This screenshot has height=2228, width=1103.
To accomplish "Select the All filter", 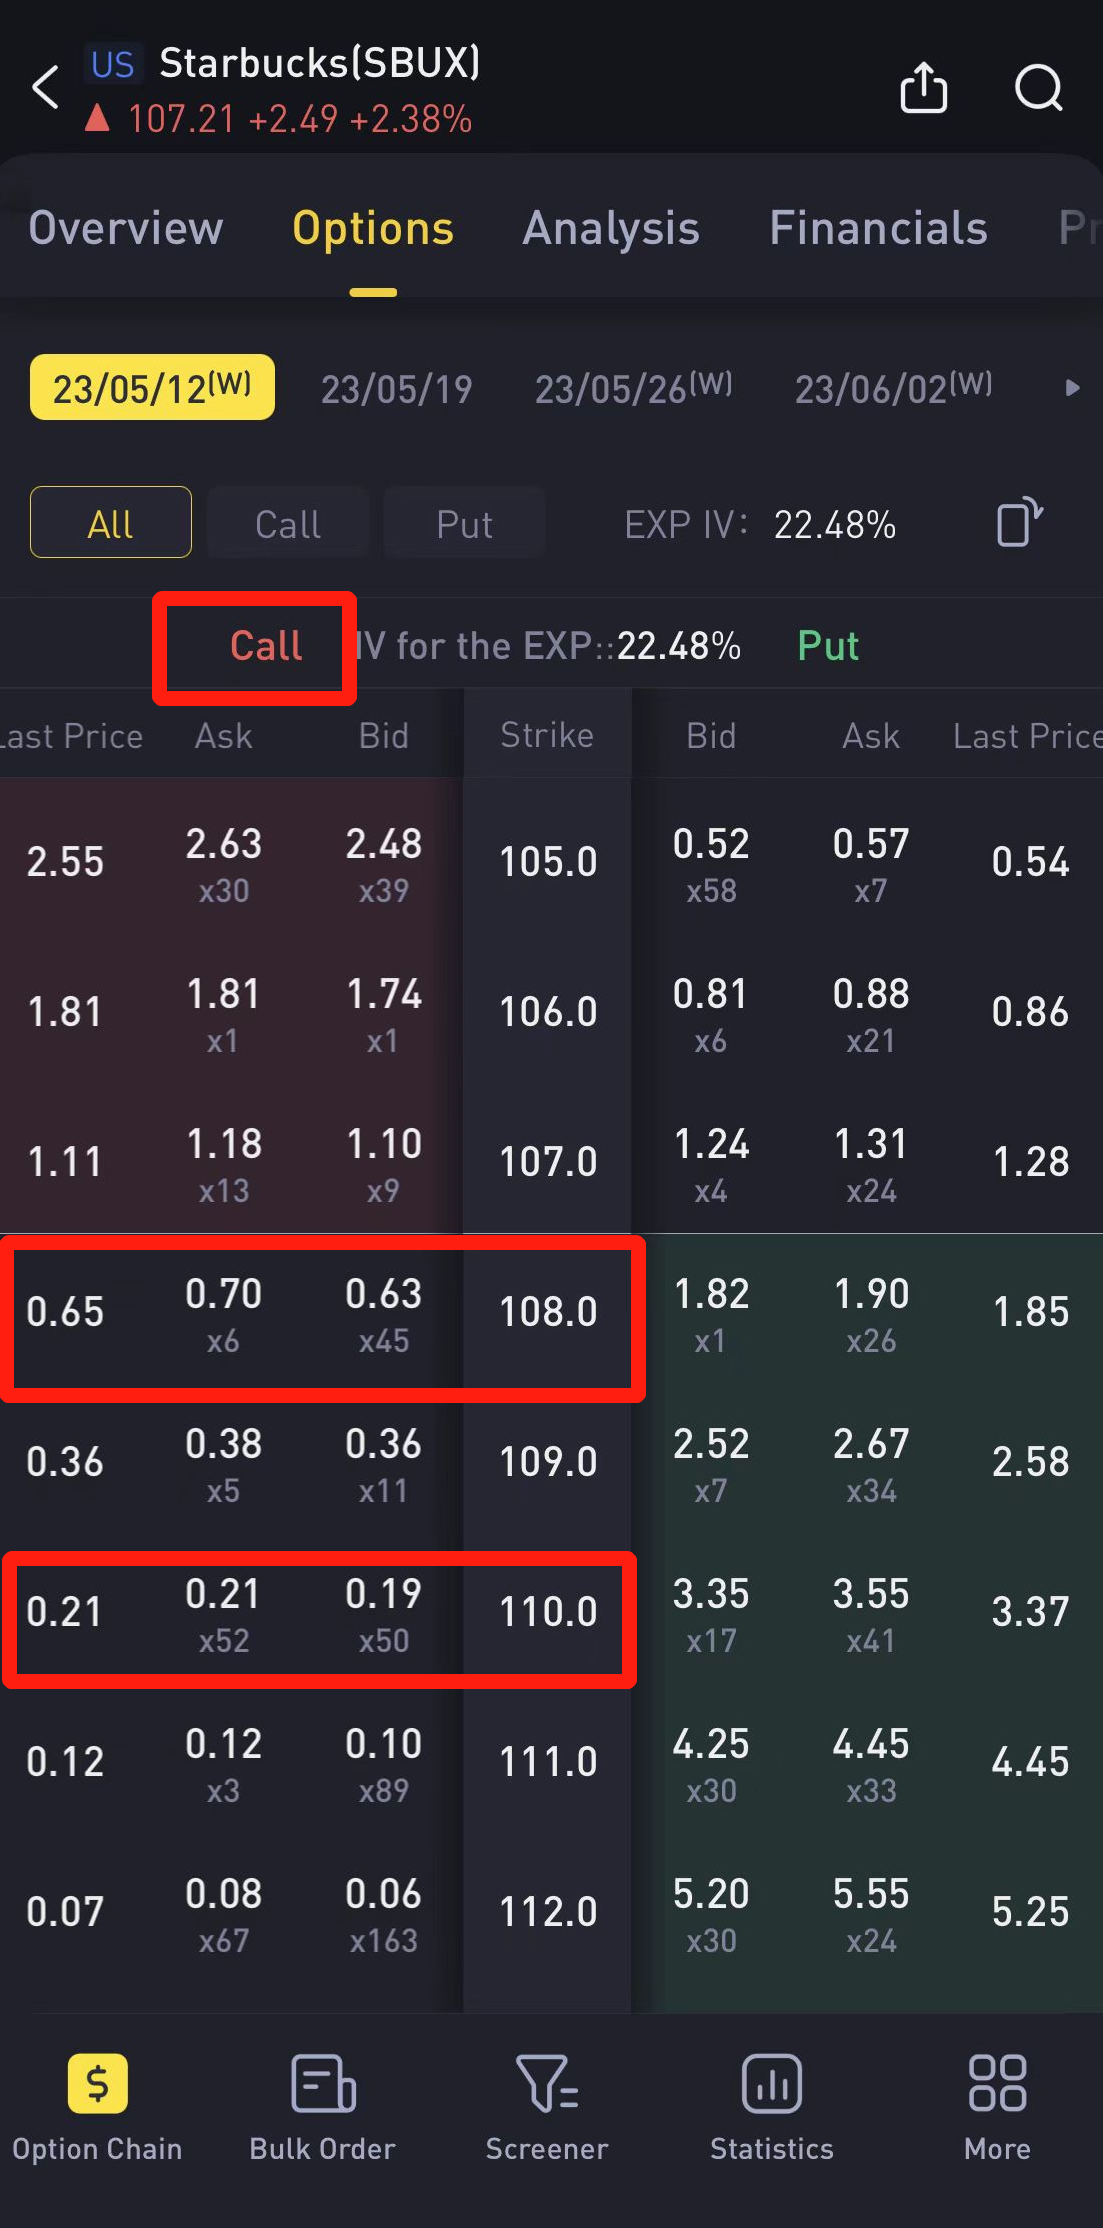I will (111, 523).
